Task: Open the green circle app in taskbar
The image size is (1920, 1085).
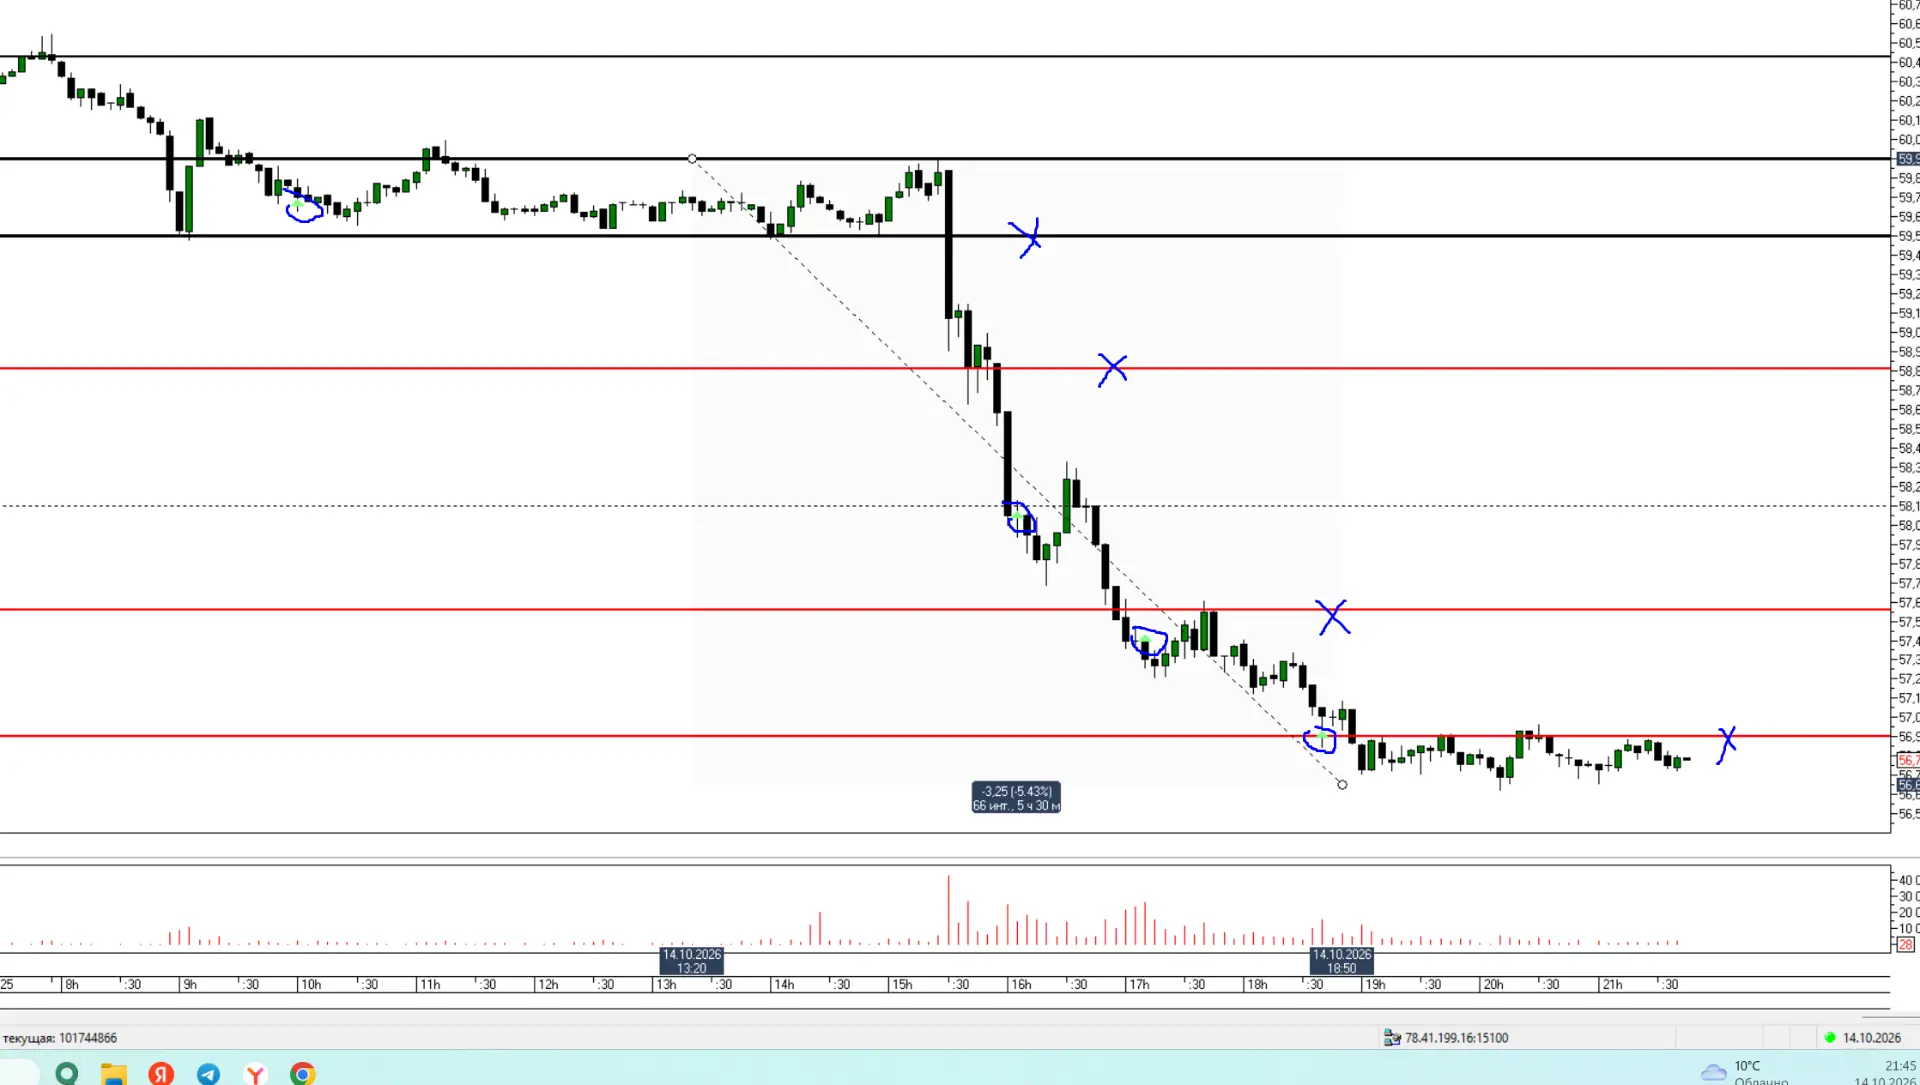Action: pos(67,1073)
